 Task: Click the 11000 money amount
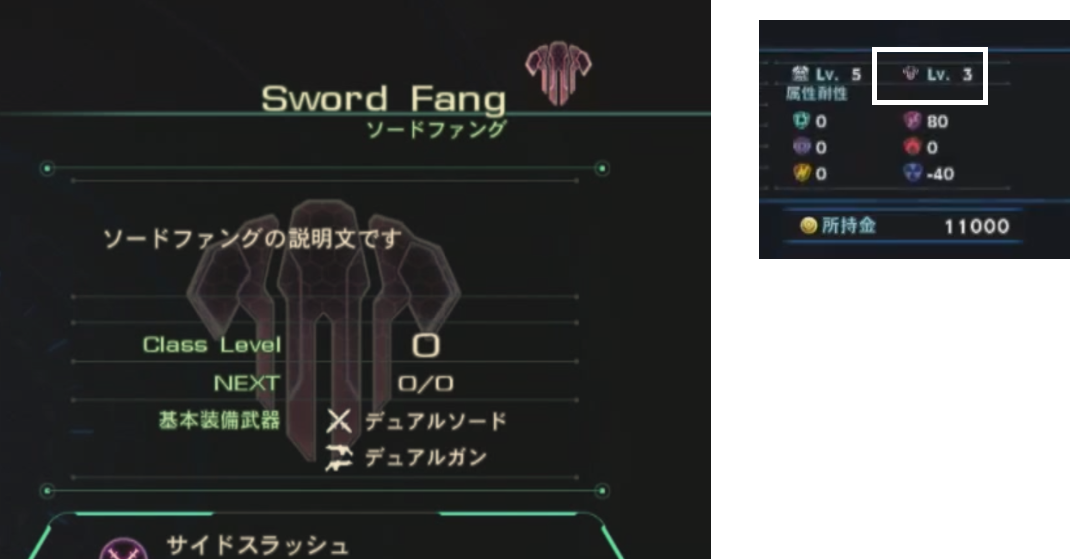click(976, 226)
